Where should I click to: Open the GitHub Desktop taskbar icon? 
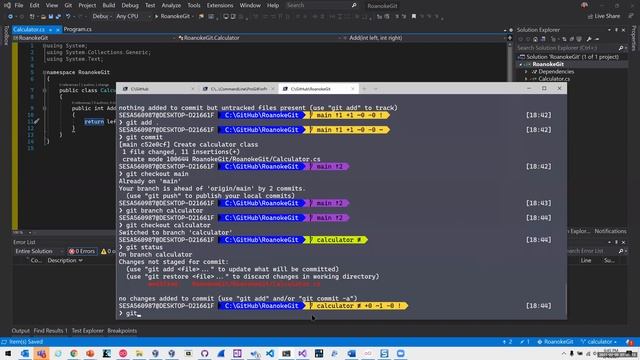pyautogui.click(x=204, y=353)
